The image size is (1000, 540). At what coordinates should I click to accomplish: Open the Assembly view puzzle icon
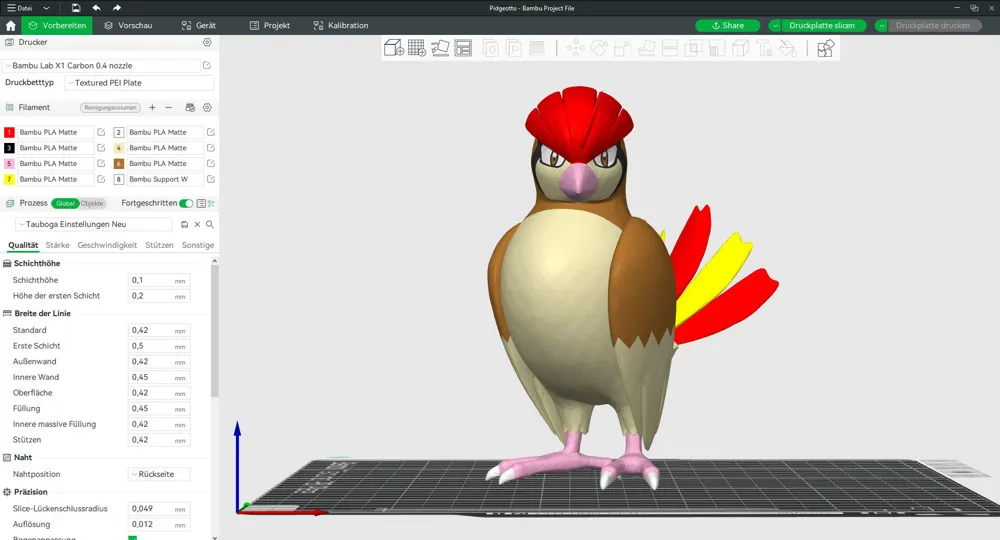click(825, 48)
